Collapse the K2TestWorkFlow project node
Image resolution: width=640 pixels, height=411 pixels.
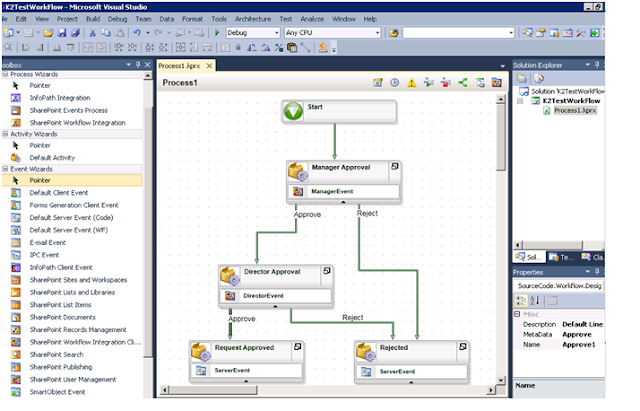click(x=520, y=101)
